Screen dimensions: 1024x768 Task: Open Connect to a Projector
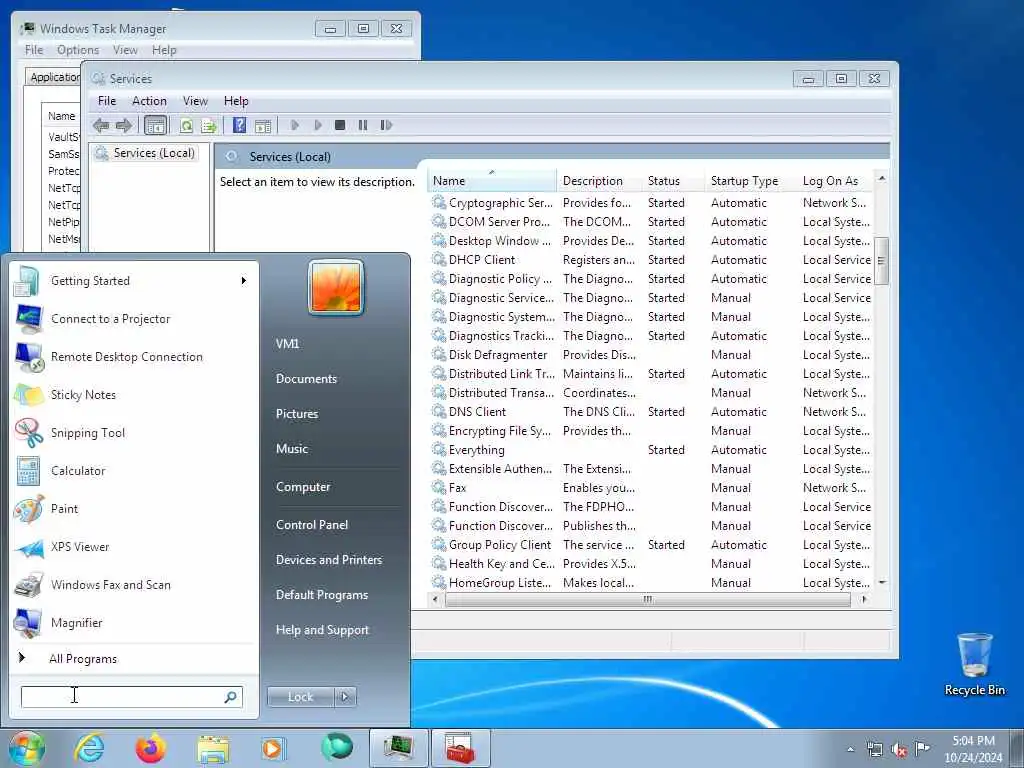(134, 319)
